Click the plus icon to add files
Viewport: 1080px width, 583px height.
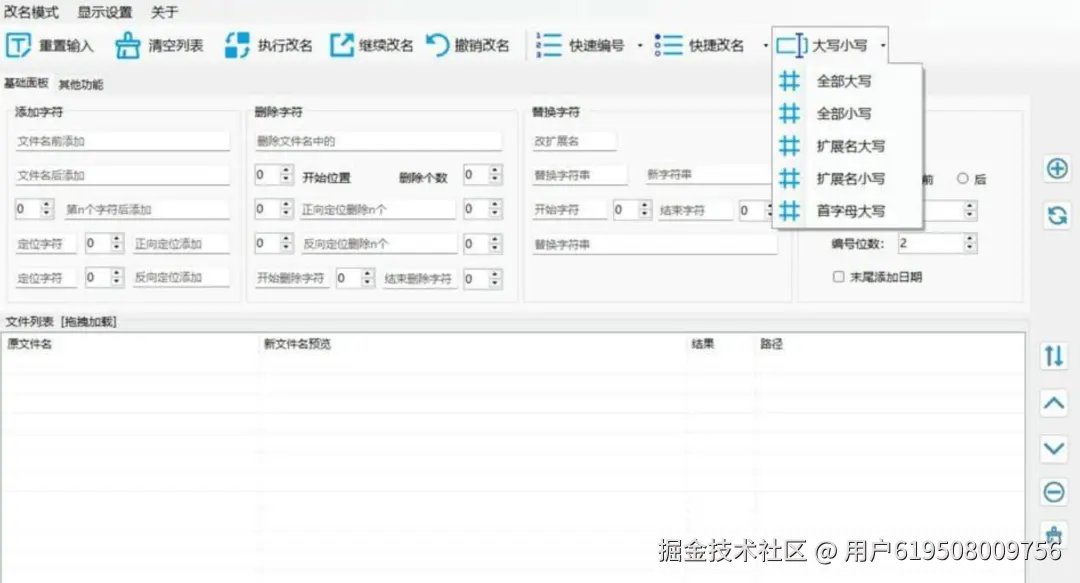(1056, 169)
